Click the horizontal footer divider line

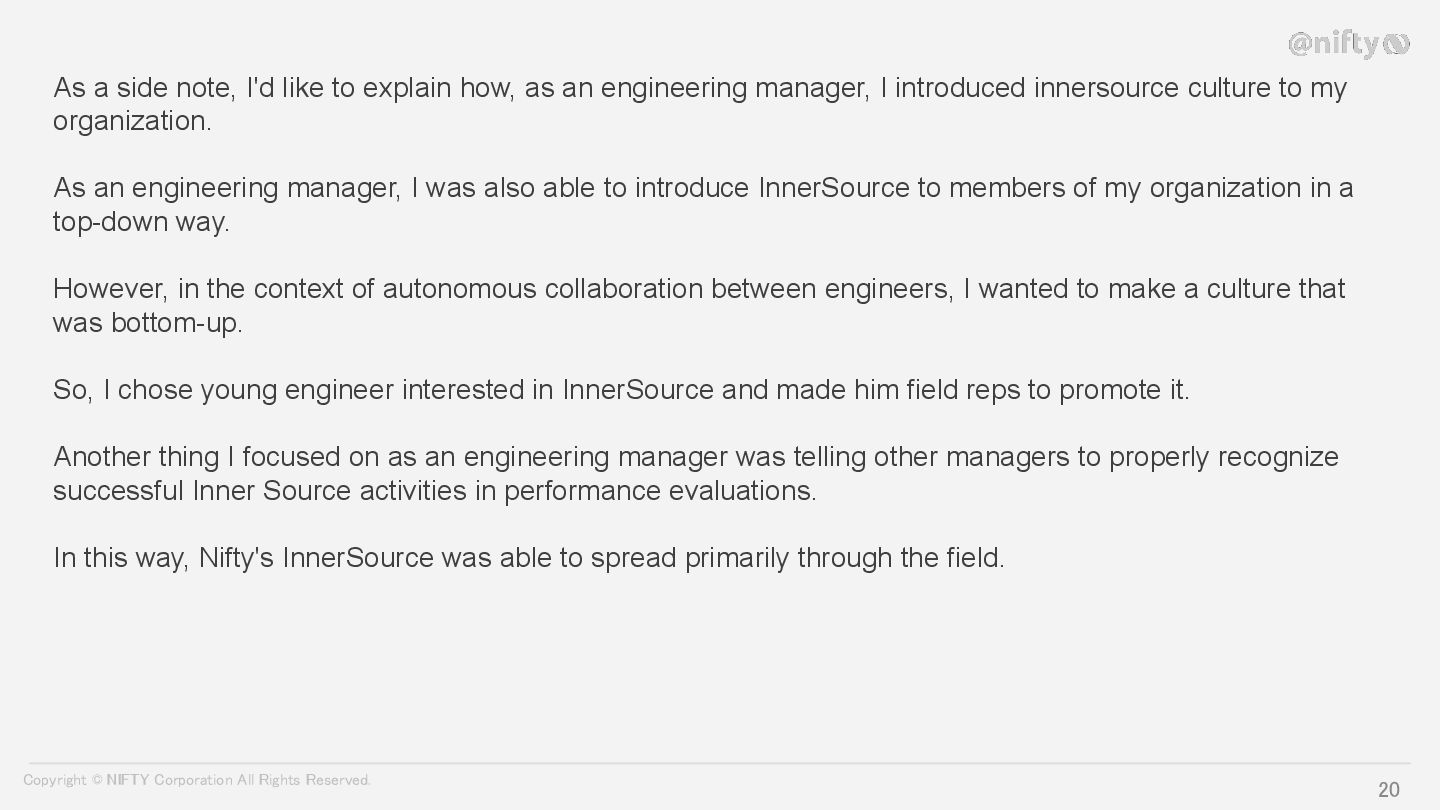720,763
